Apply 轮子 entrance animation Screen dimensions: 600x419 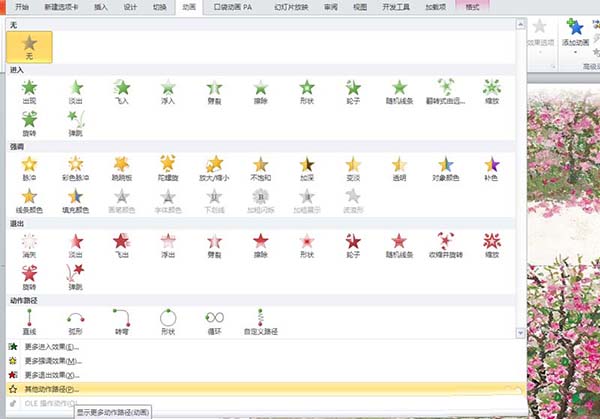tap(353, 92)
